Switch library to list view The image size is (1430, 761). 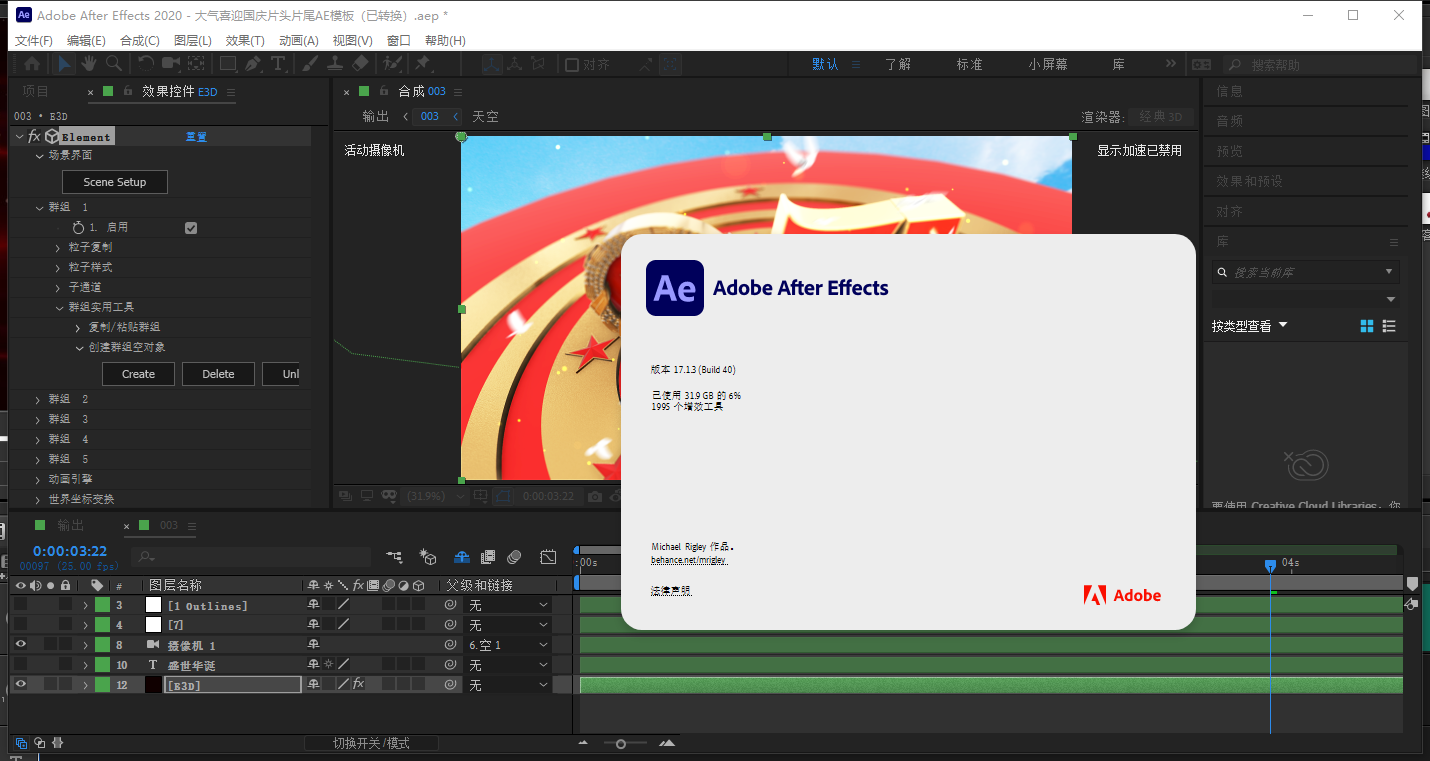point(1389,326)
